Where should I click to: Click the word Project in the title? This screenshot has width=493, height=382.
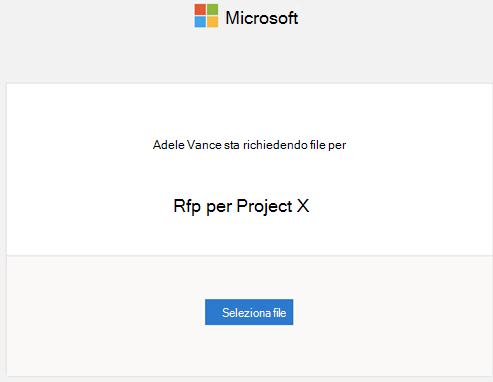pyautogui.click(x=264, y=206)
